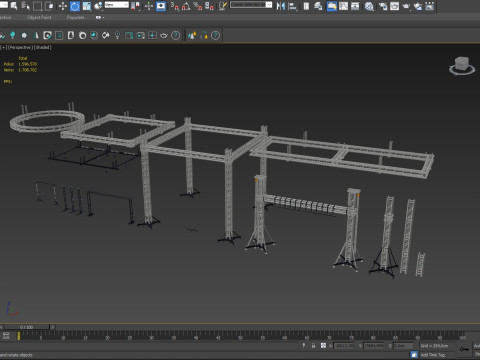This screenshot has height=360, width=480.
Task: Toggle the 3D Snaps button
Action: coord(174,6)
